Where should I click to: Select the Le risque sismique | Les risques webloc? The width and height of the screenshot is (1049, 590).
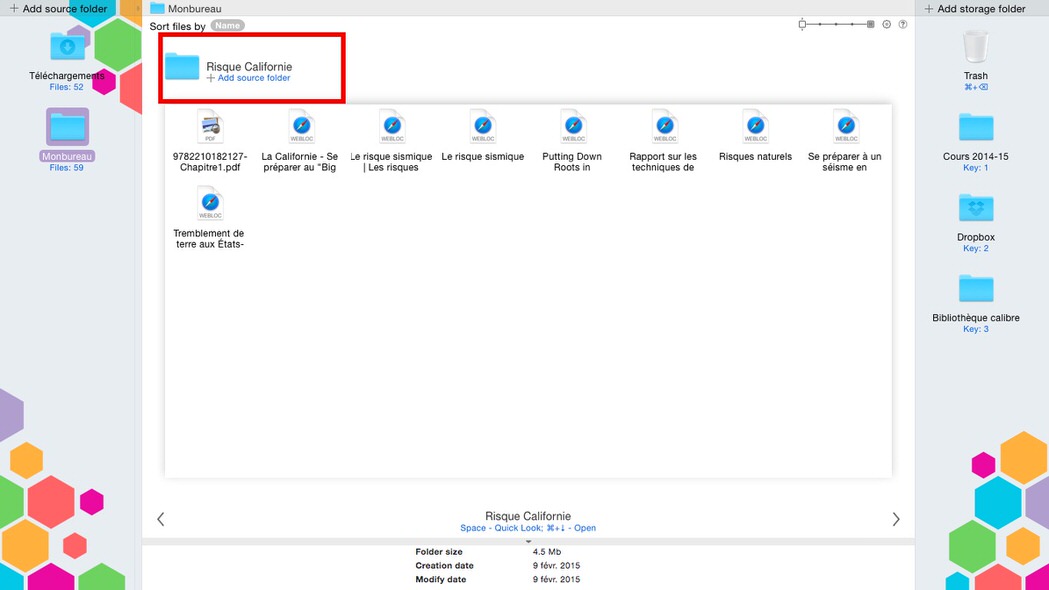[391, 142]
